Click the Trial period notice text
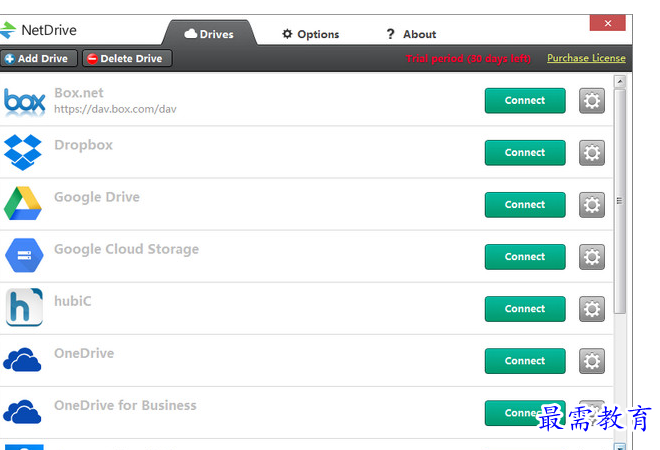This screenshot has width=660, height=450. point(468,59)
